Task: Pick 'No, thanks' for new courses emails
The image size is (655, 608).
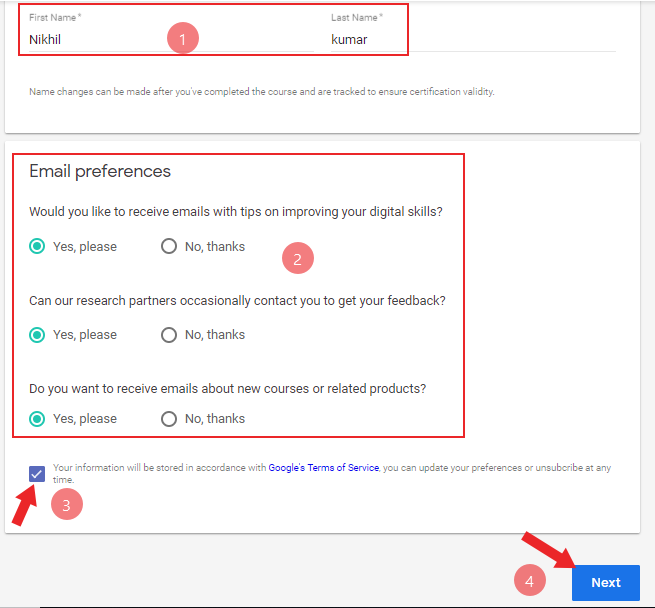Action: [x=169, y=419]
